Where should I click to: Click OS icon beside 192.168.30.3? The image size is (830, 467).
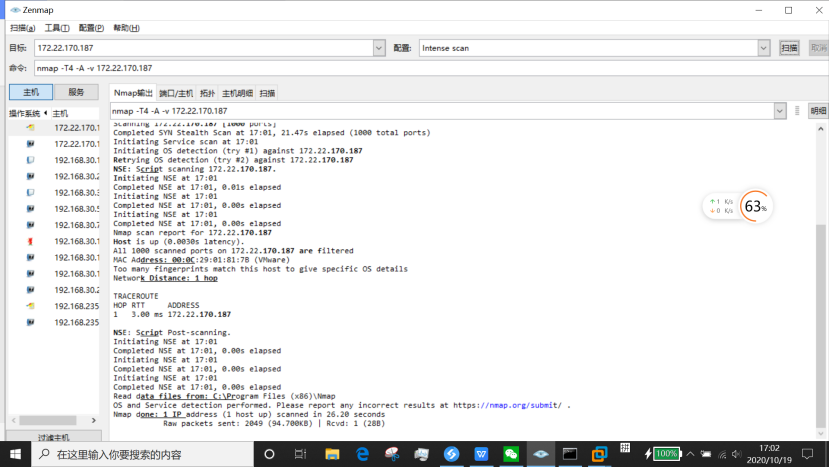coord(30,193)
